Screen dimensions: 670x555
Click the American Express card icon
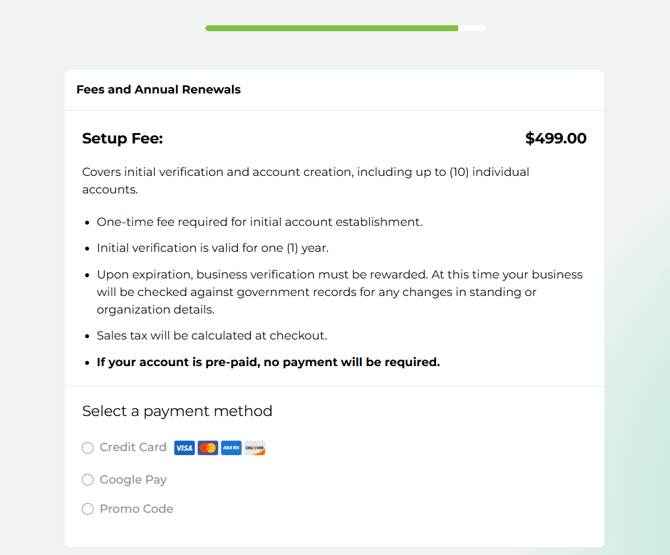(231, 448)
